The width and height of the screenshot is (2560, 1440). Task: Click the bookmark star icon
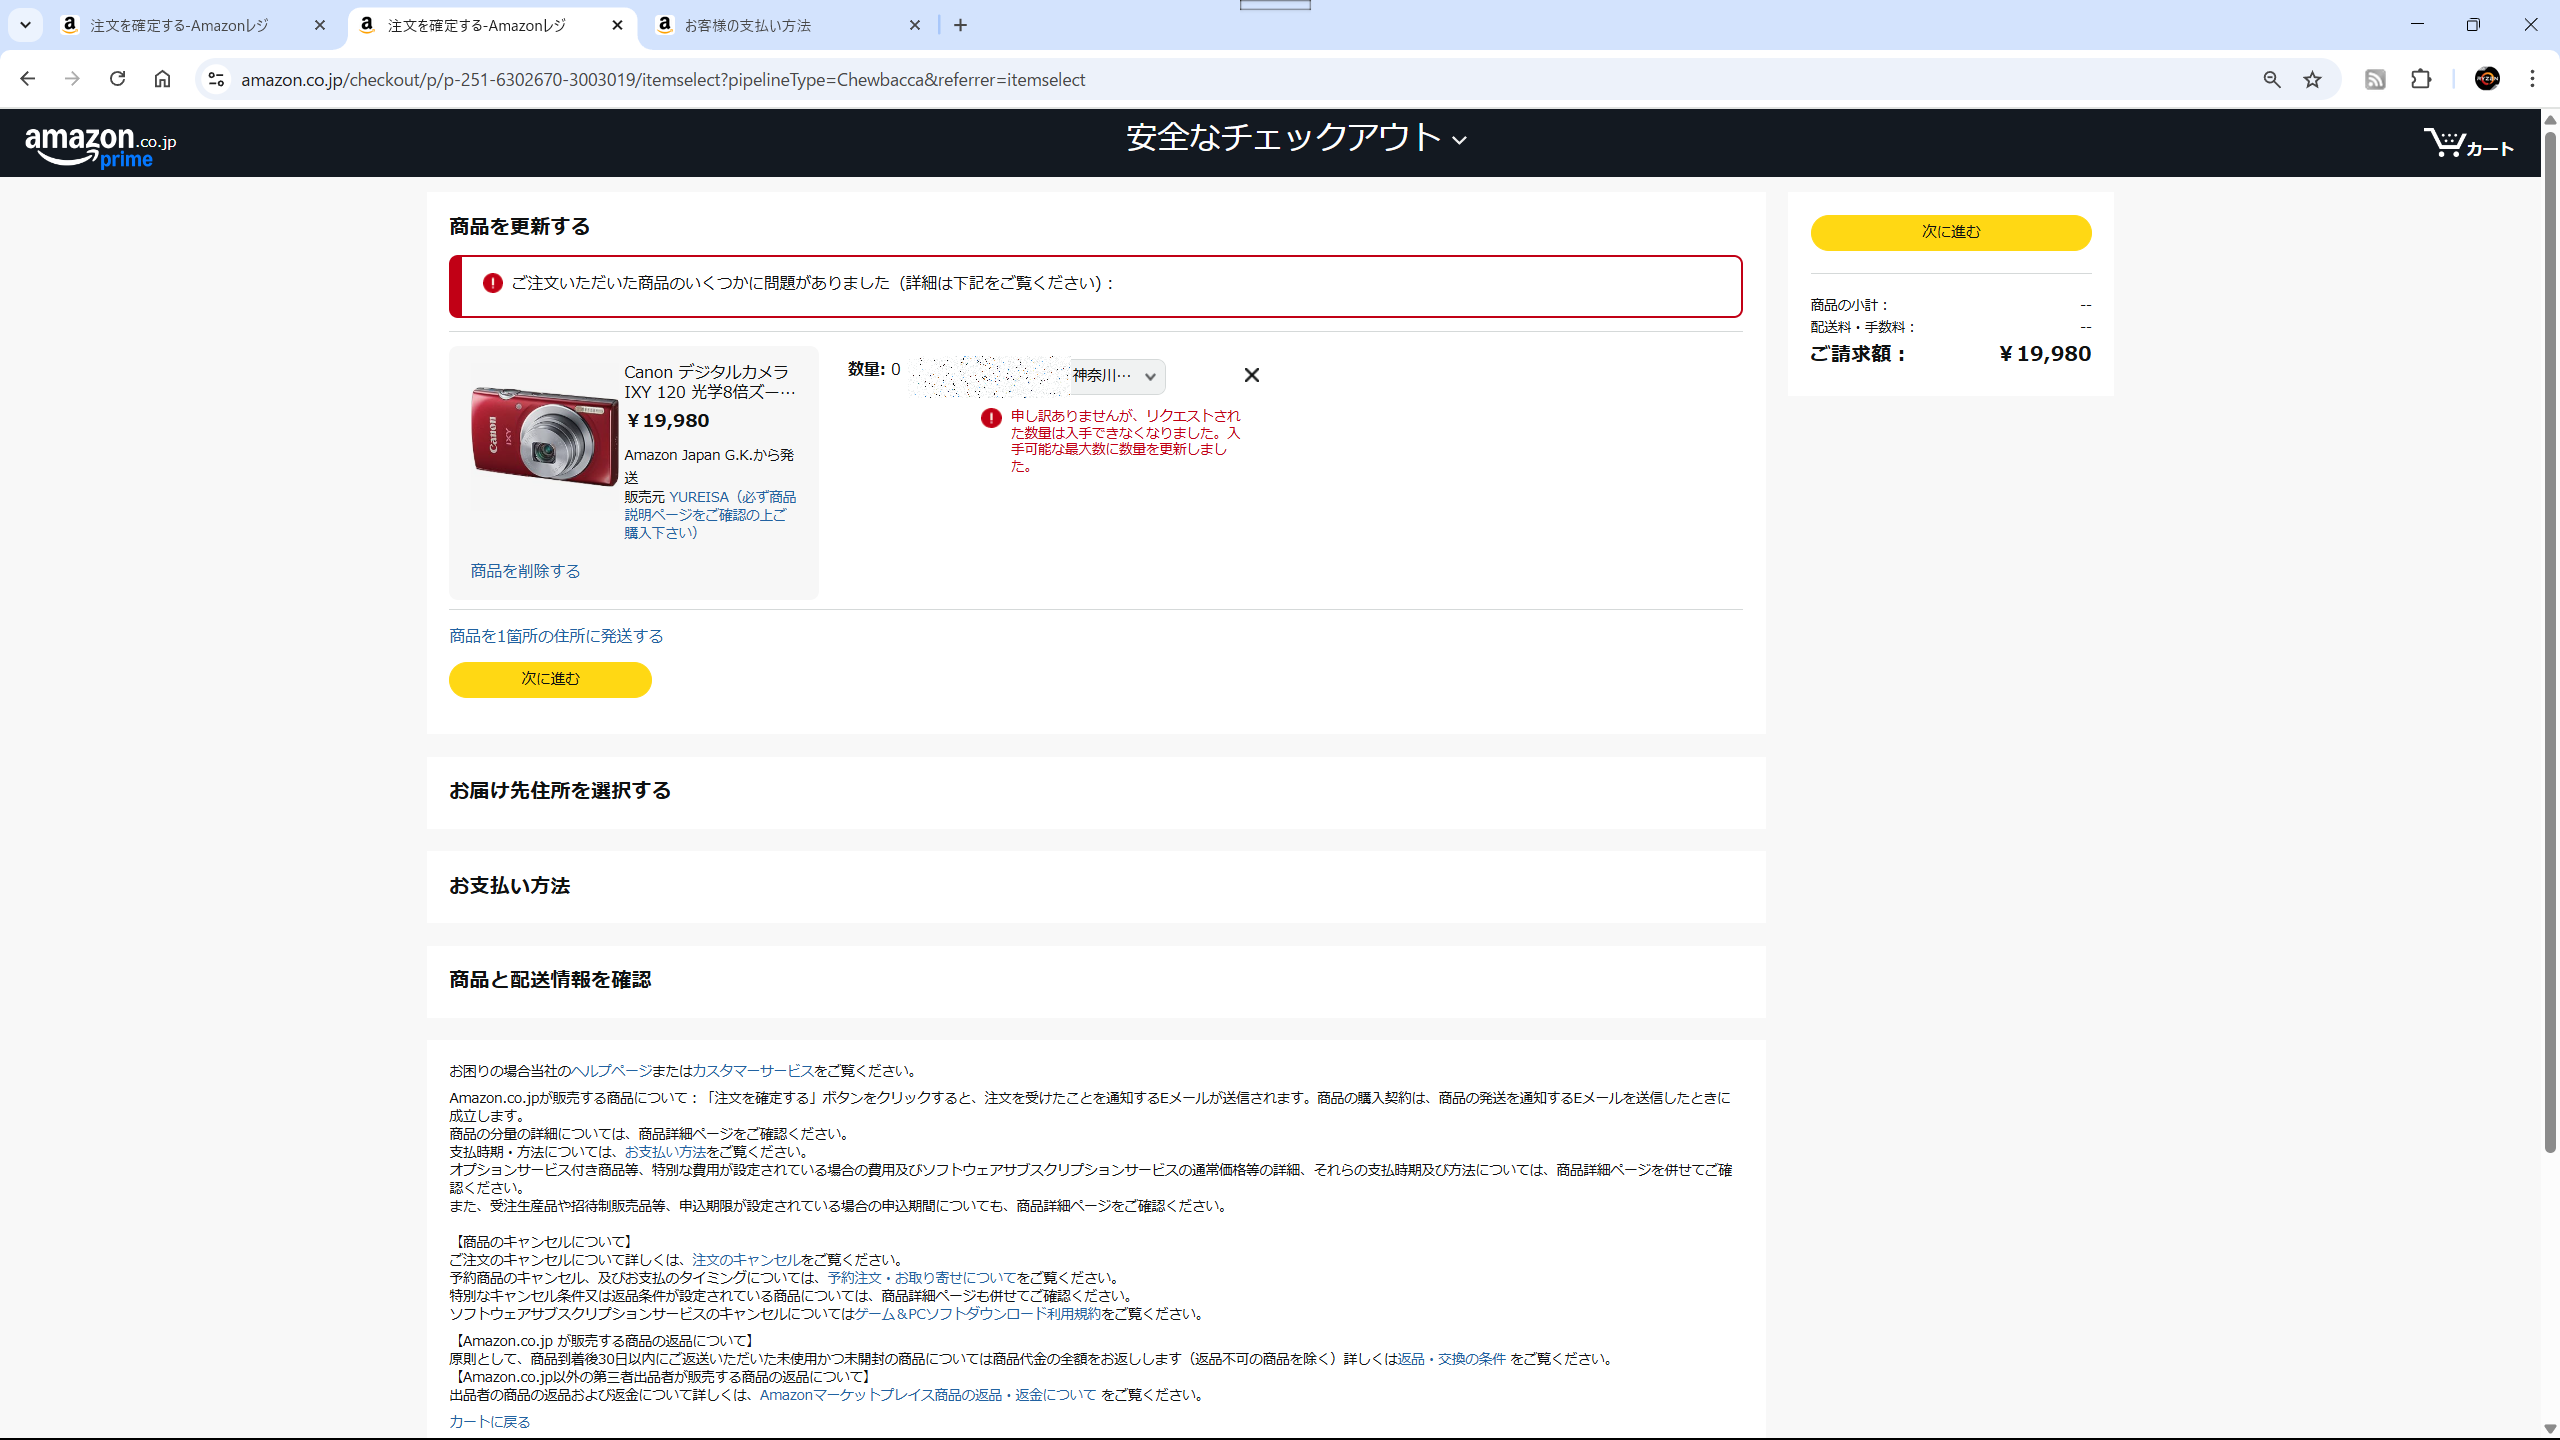point(2312,80)
